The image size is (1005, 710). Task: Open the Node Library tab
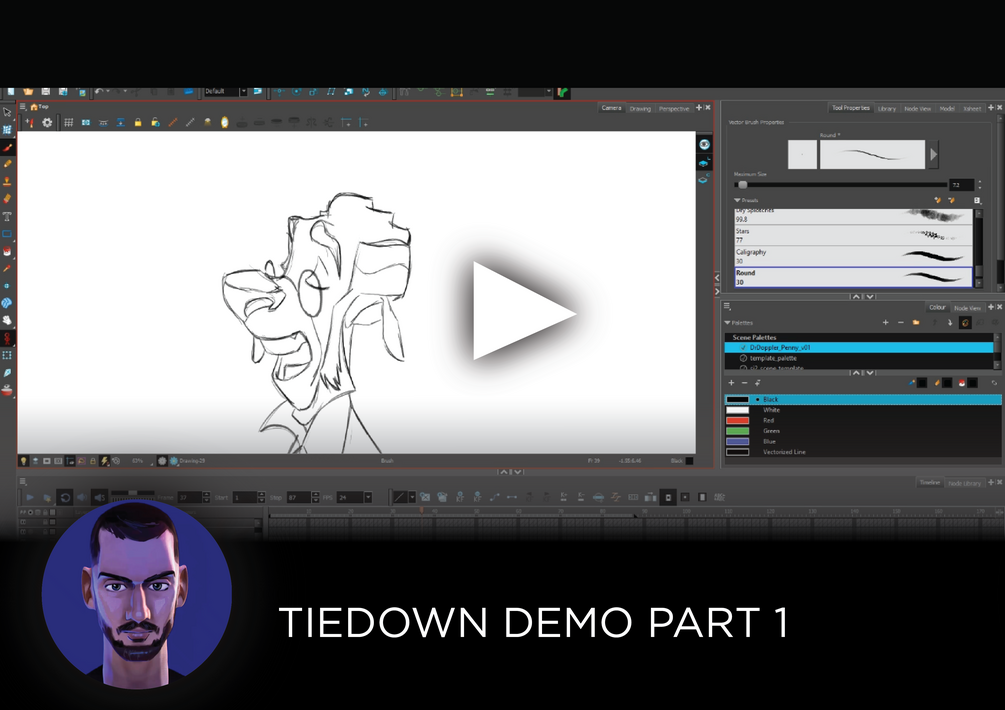coord(964,483)
